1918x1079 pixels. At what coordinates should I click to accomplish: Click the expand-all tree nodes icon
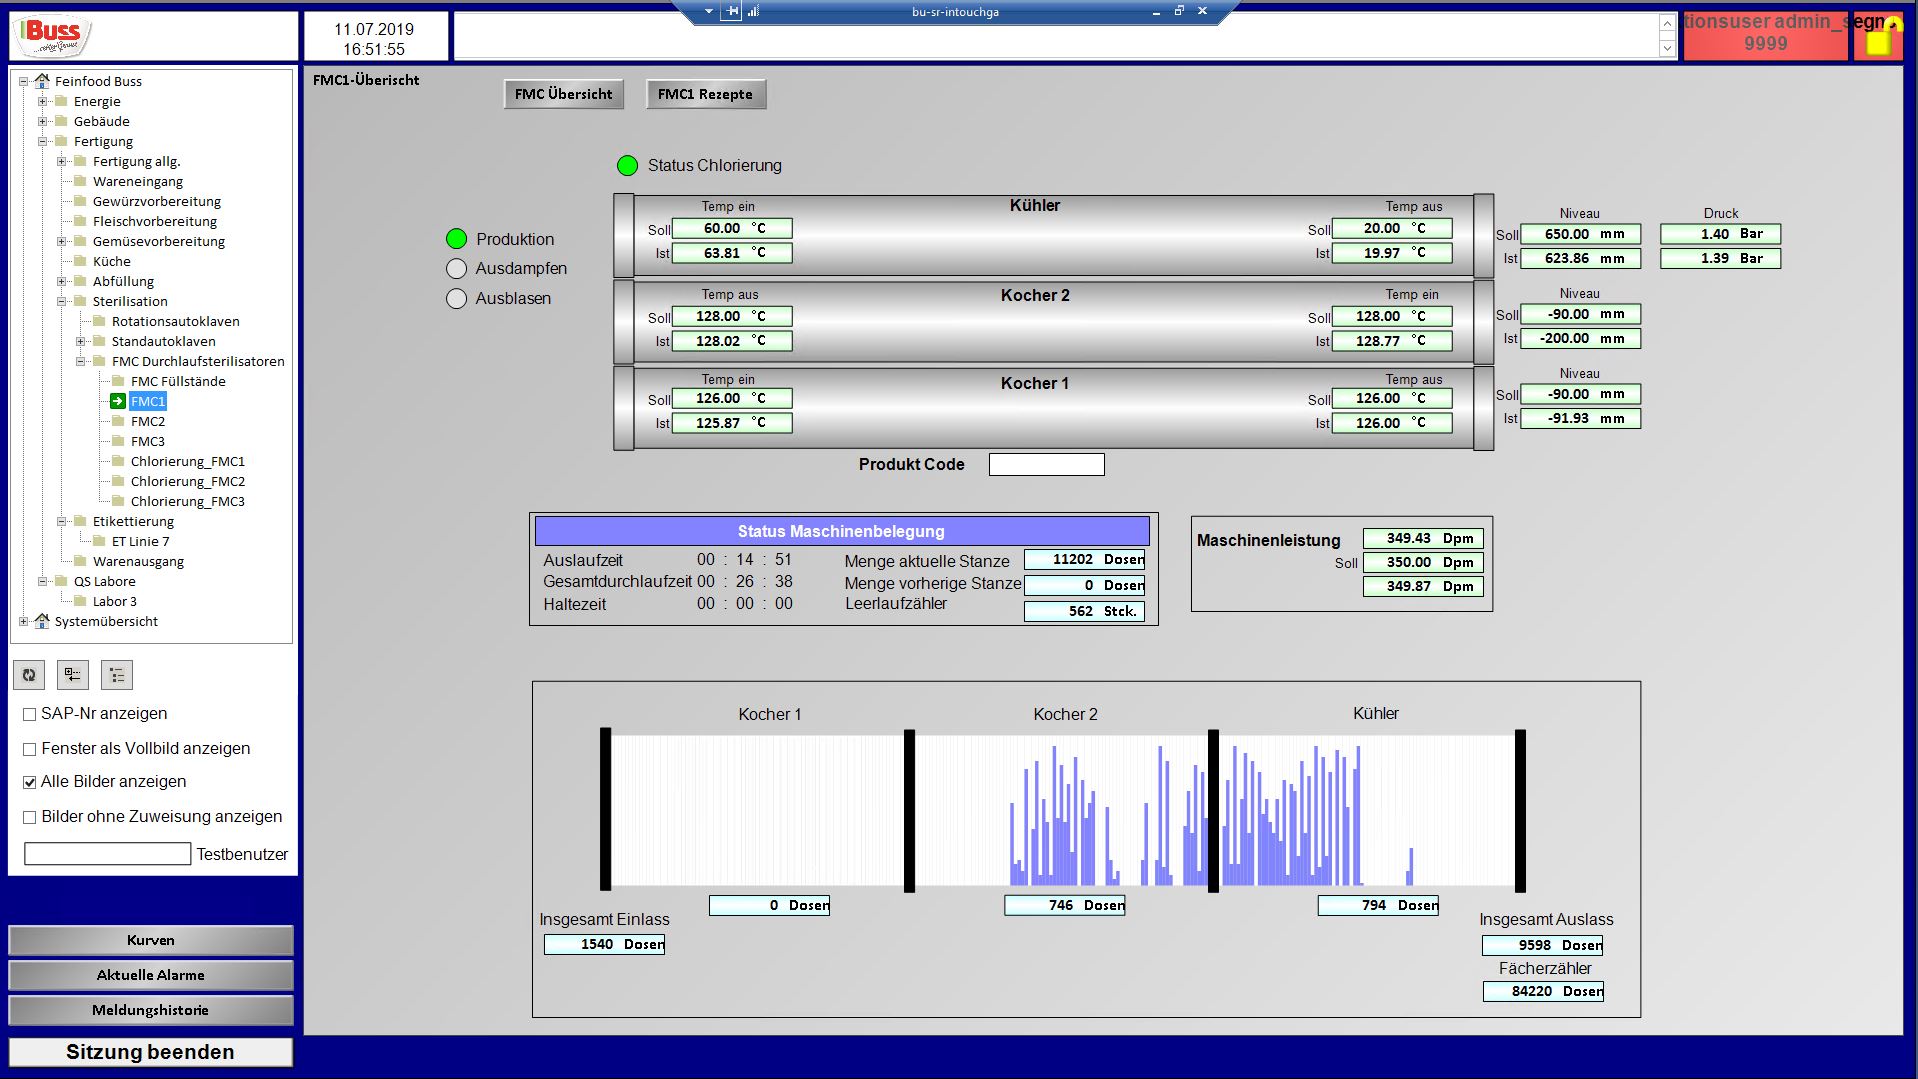click(x=73, y=675)
